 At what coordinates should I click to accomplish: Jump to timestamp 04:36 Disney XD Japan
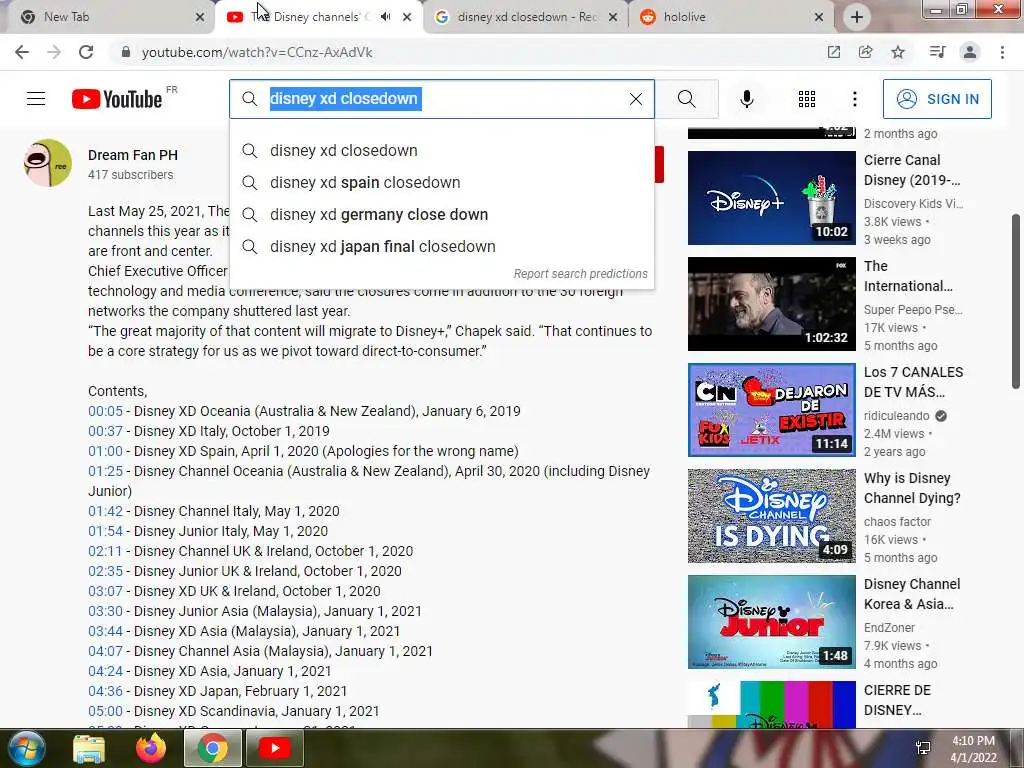(105, 690)
